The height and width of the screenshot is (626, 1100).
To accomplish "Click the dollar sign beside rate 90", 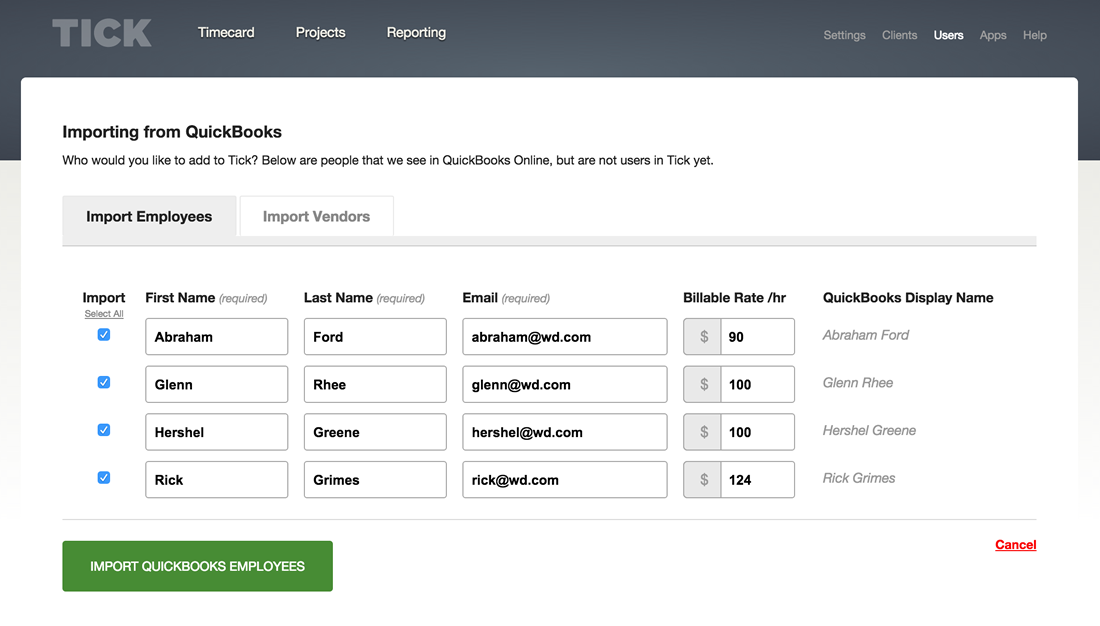I will [703, 337].
